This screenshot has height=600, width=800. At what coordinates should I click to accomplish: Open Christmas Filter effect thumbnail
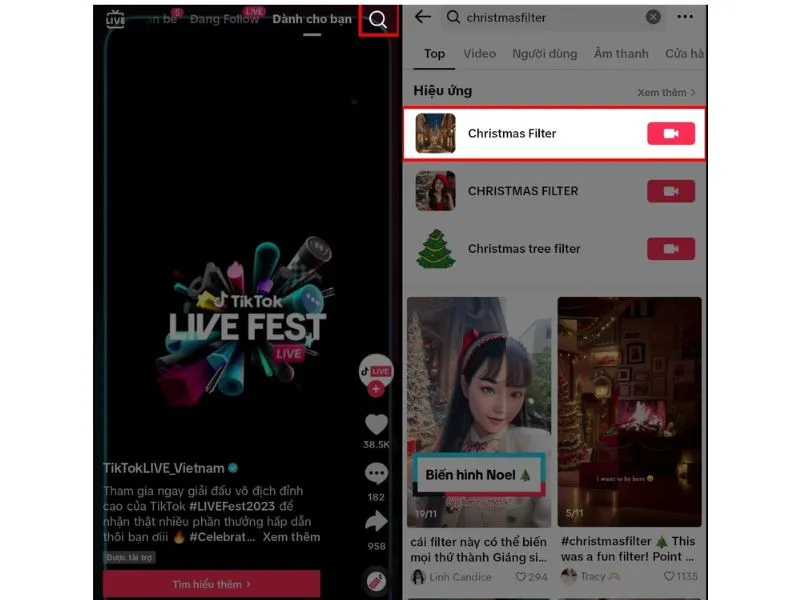[435, 134]
